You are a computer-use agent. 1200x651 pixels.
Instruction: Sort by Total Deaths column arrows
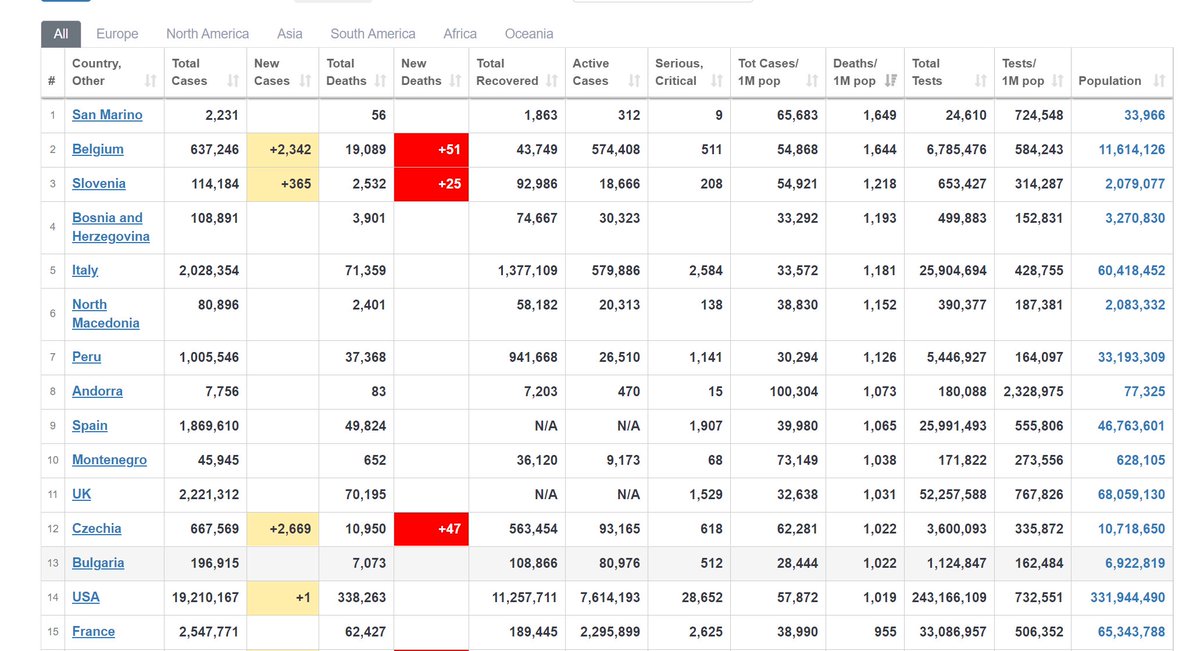[381, 81]
